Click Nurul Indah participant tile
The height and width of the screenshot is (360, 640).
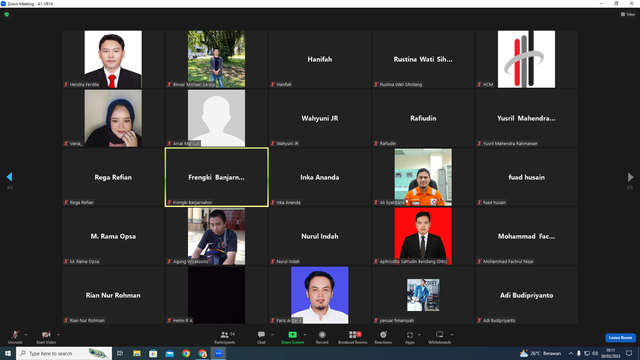(320, 236)
